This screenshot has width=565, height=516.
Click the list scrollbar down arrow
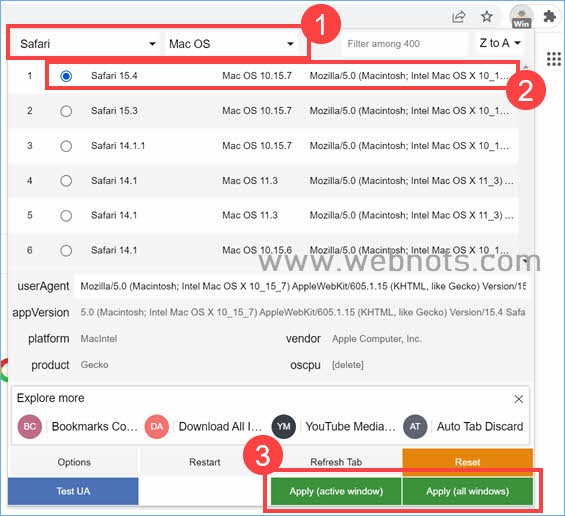(x=525, y=260)
